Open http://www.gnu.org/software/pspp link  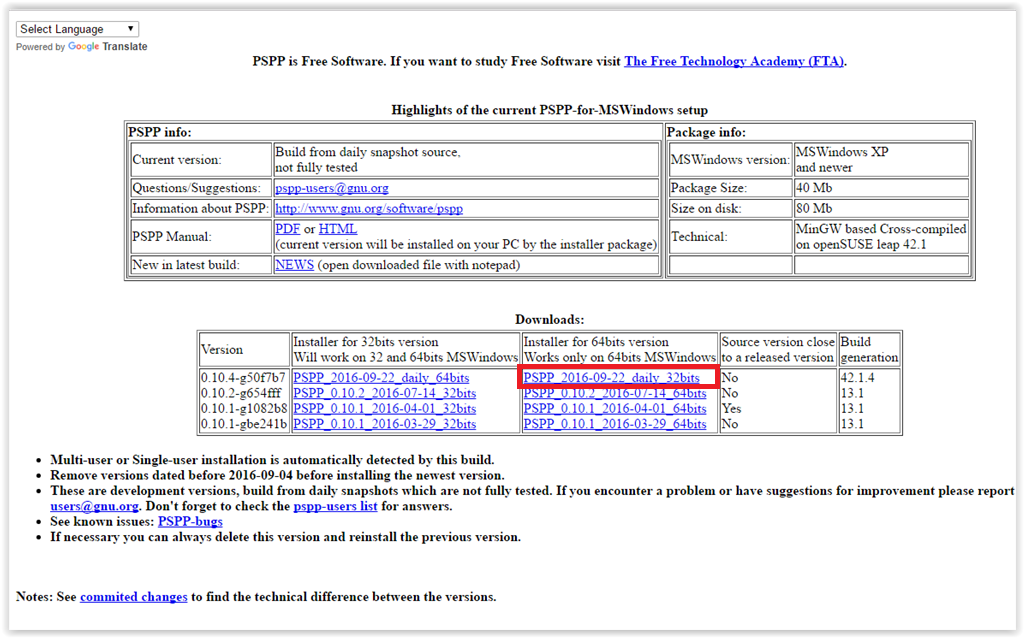click(x=369, y=209)
